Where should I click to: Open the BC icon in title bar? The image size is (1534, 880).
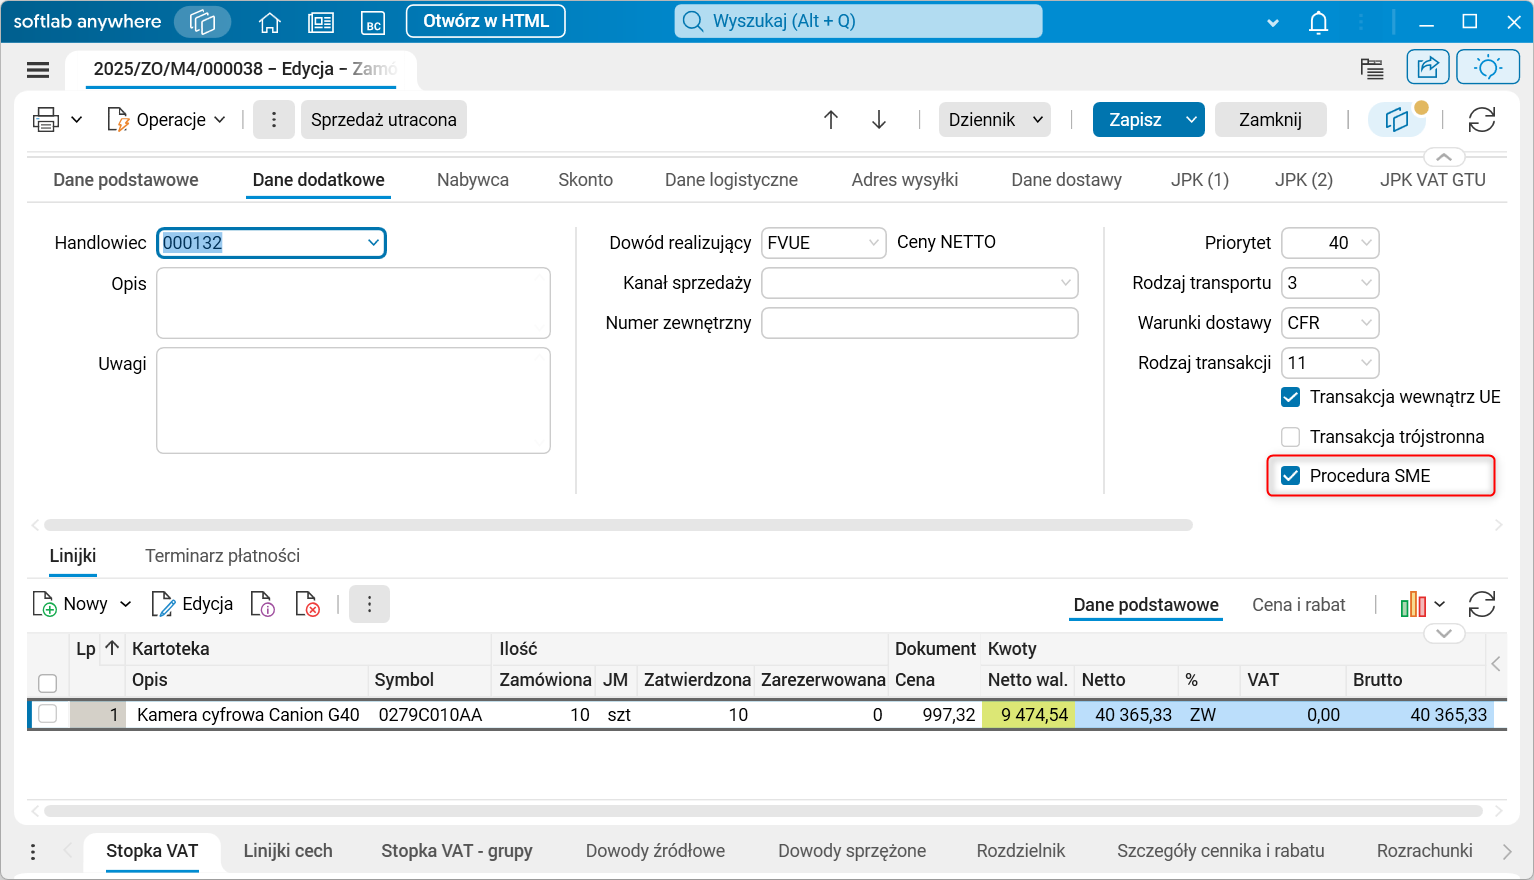pyautogui.click(x=373, y=22)
